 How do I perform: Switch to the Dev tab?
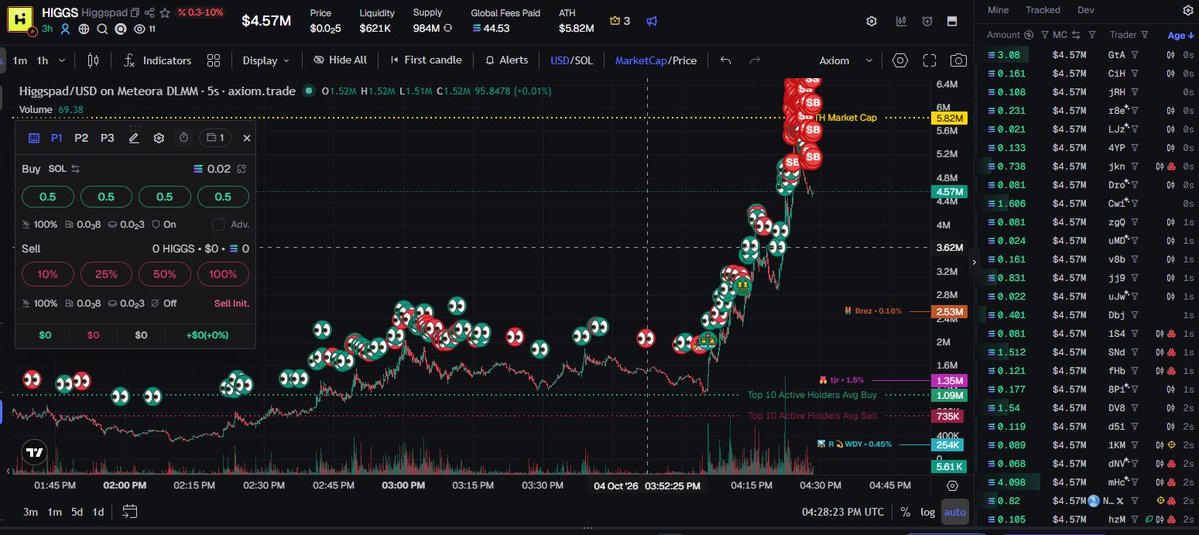point(1086,10)
